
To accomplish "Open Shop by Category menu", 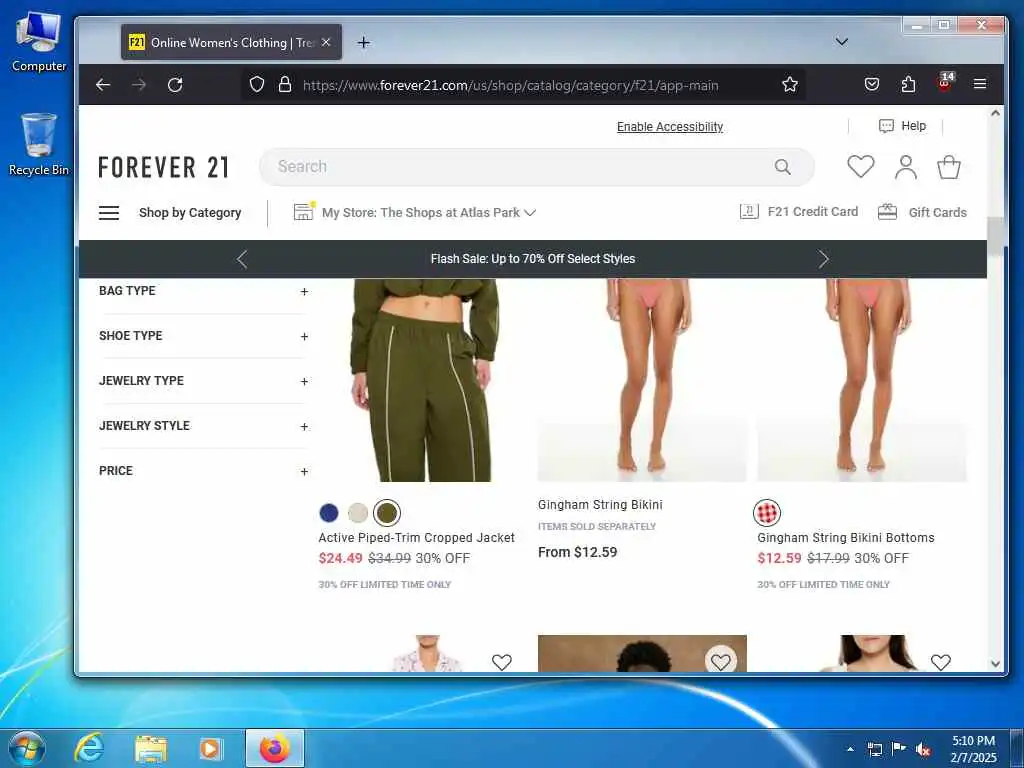I will [190, 213].
